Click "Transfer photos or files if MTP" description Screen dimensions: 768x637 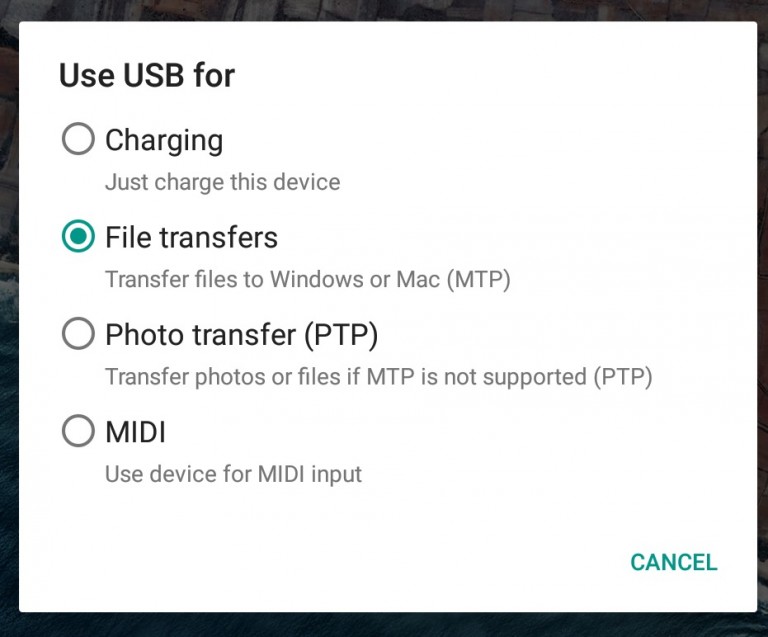coord(378,377)
